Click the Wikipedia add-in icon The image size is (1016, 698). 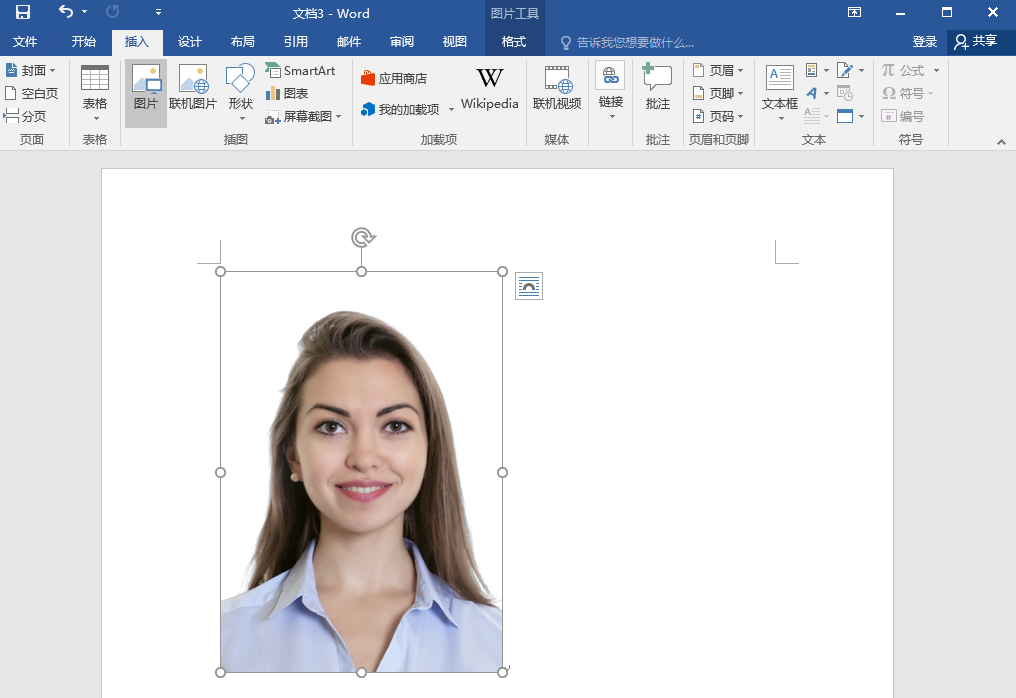[x=489, y=87]
